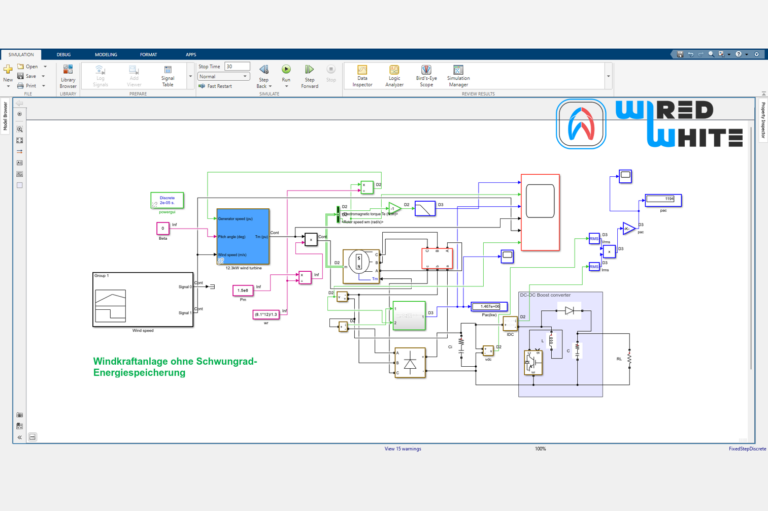The height and width of the screenshot is (511, 768).
Task: Select the Pm constant block 1.5e8
Action: 243,291
